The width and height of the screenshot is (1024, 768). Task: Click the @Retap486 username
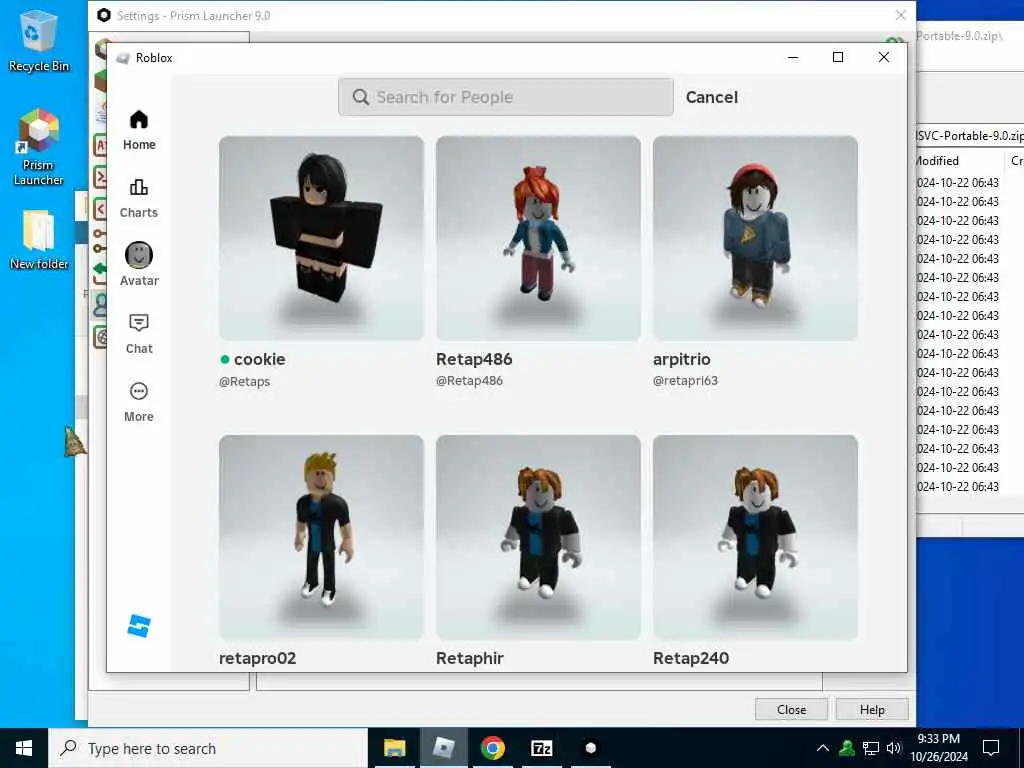[x=469, y=381]
